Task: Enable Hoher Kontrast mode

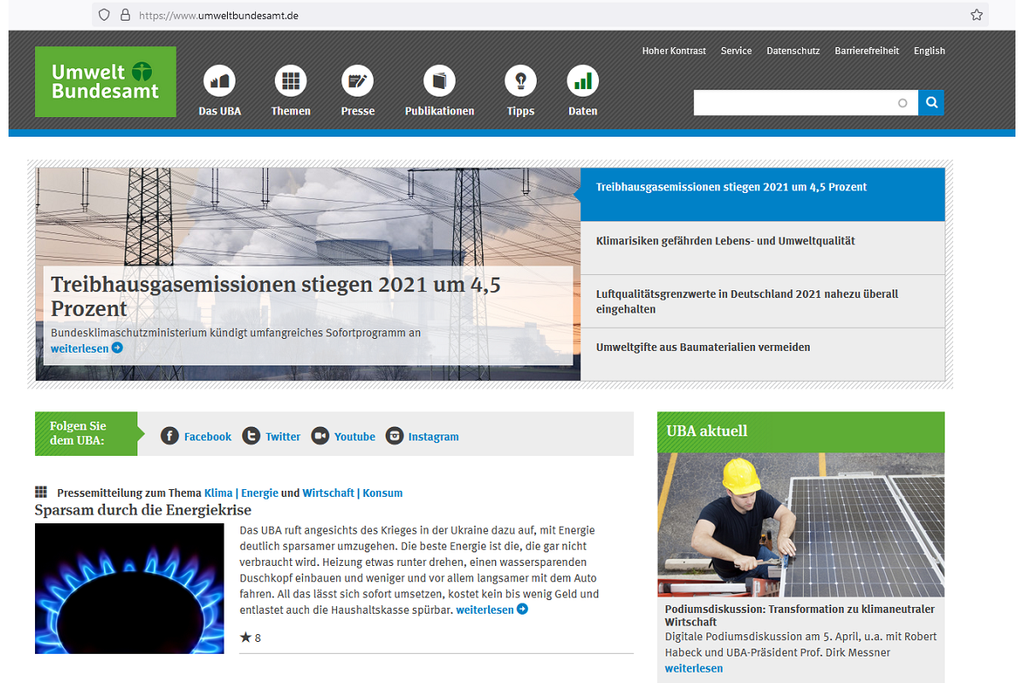Action: 673,51
